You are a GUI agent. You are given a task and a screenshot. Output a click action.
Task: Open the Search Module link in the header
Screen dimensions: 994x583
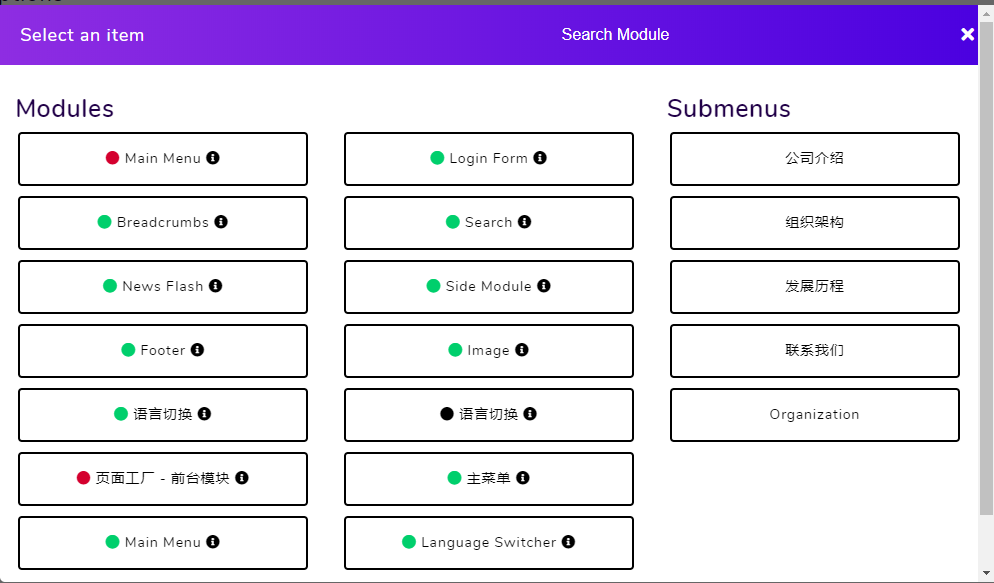[x=615, y=34]
